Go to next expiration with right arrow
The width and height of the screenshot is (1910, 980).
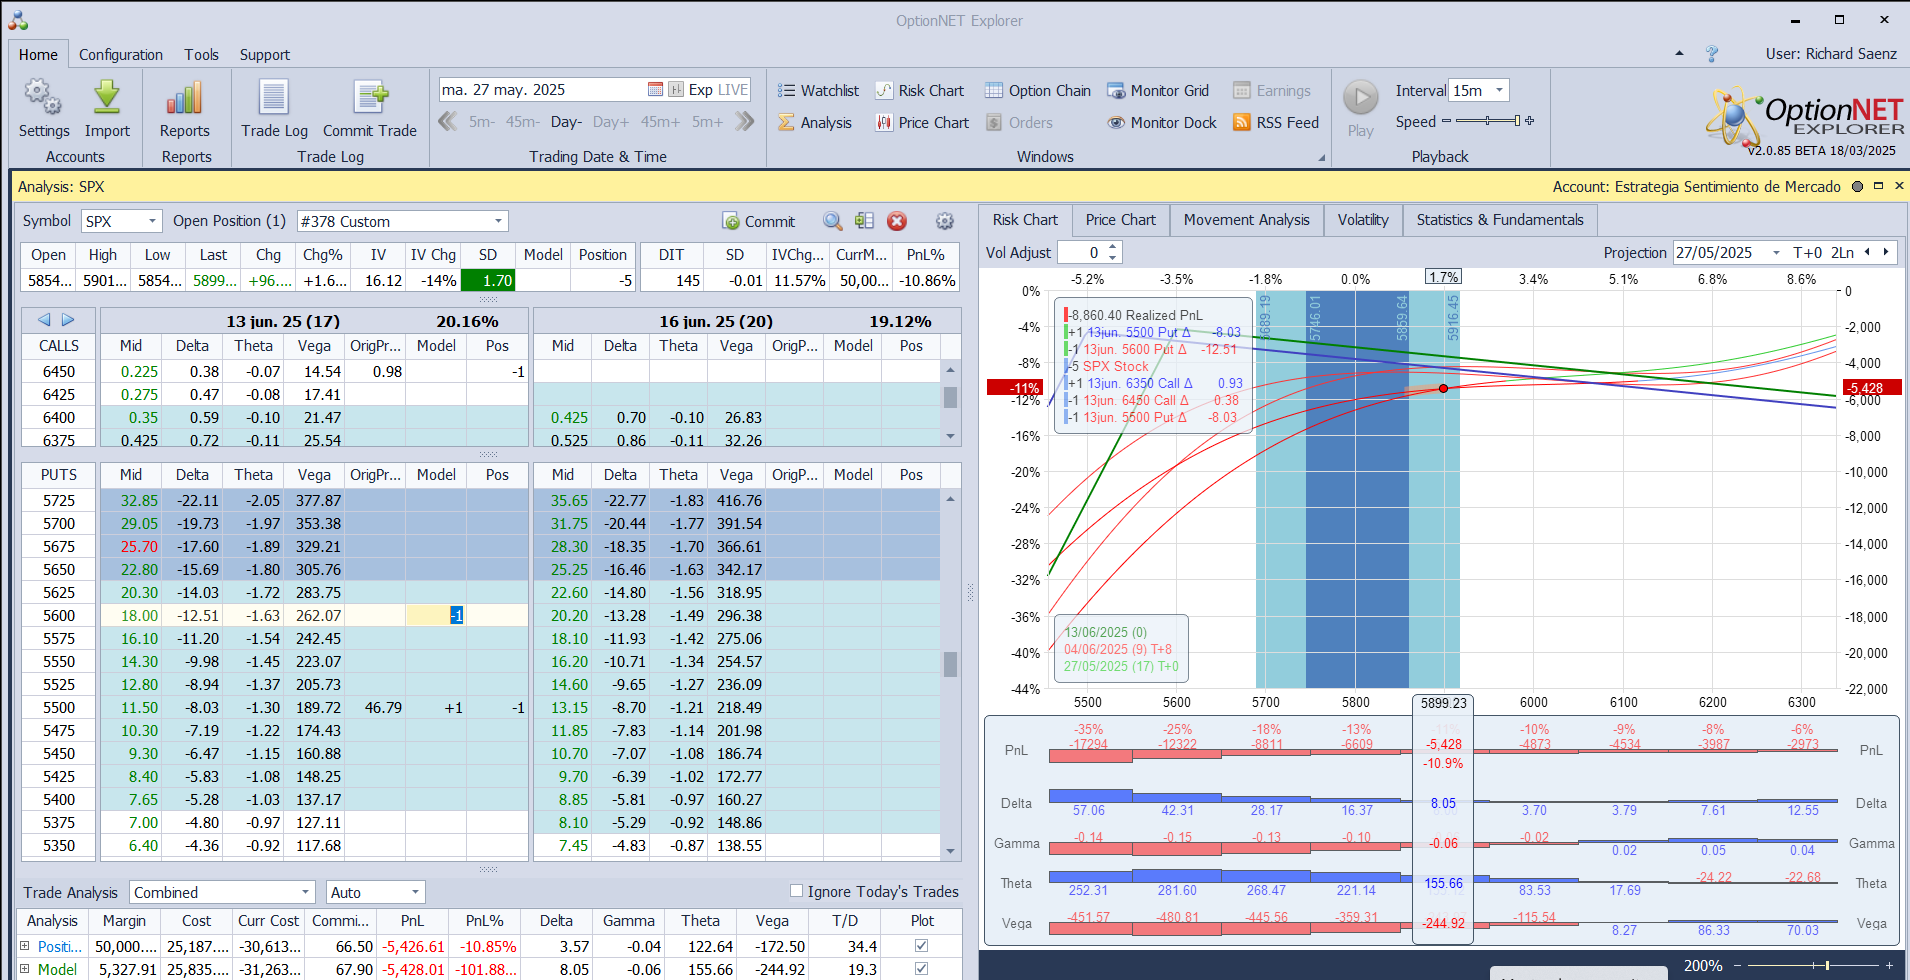(68, 320)
